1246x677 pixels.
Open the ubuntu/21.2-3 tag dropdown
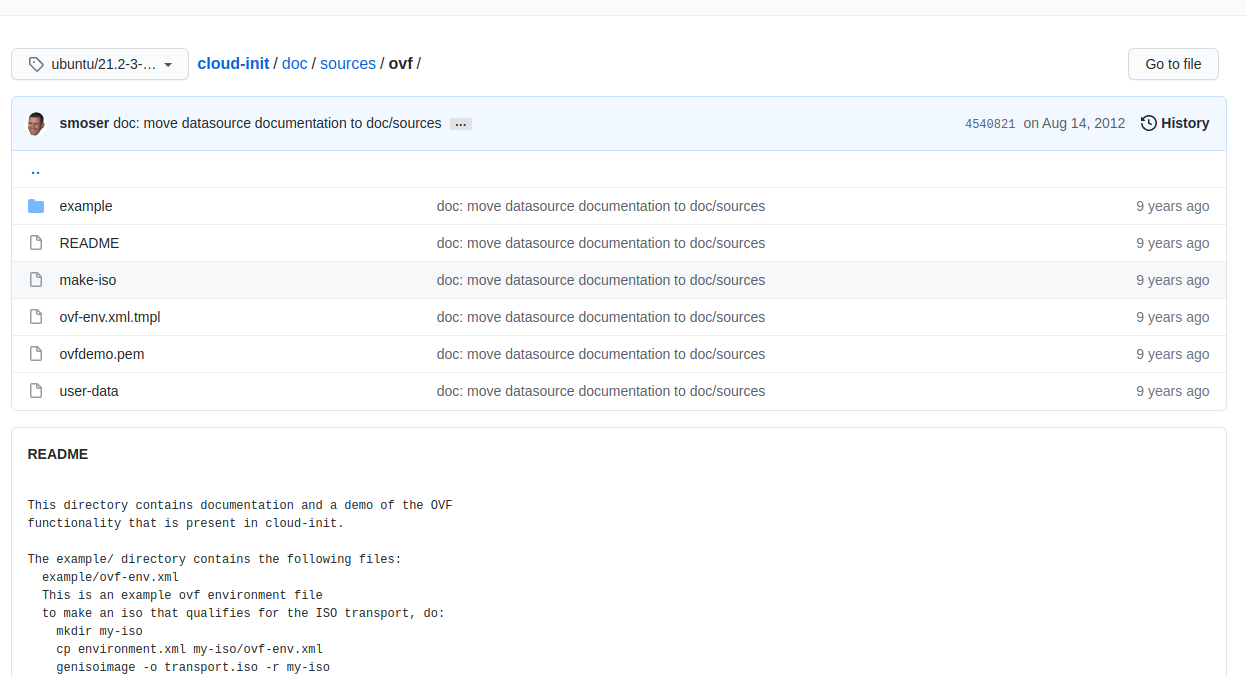[x=100, y=64]
